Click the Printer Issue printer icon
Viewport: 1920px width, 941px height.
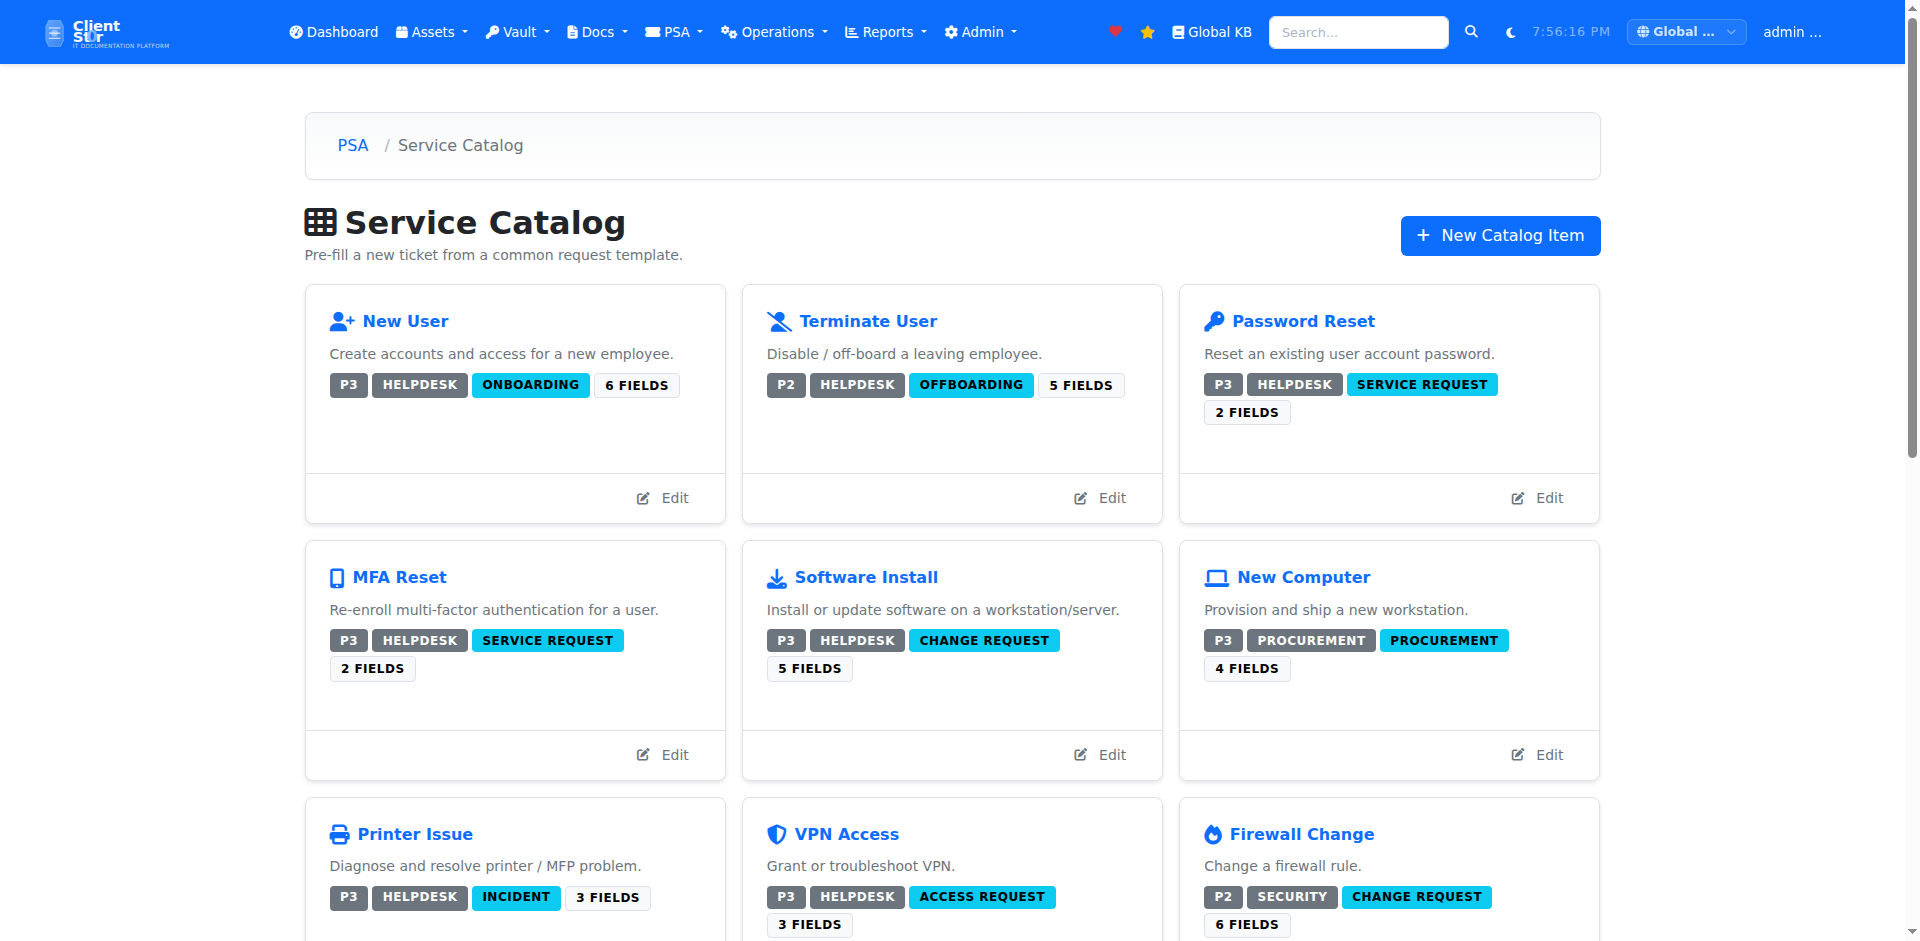[340, 834]
